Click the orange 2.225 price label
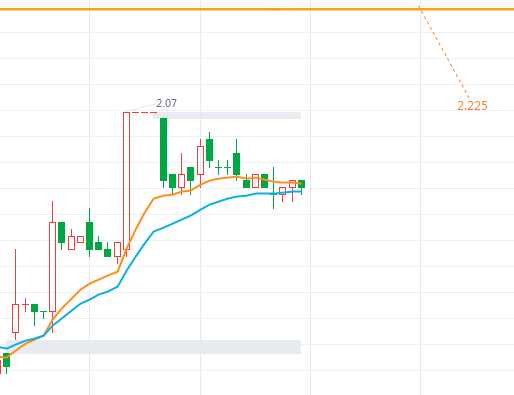 tap(472, 106)
